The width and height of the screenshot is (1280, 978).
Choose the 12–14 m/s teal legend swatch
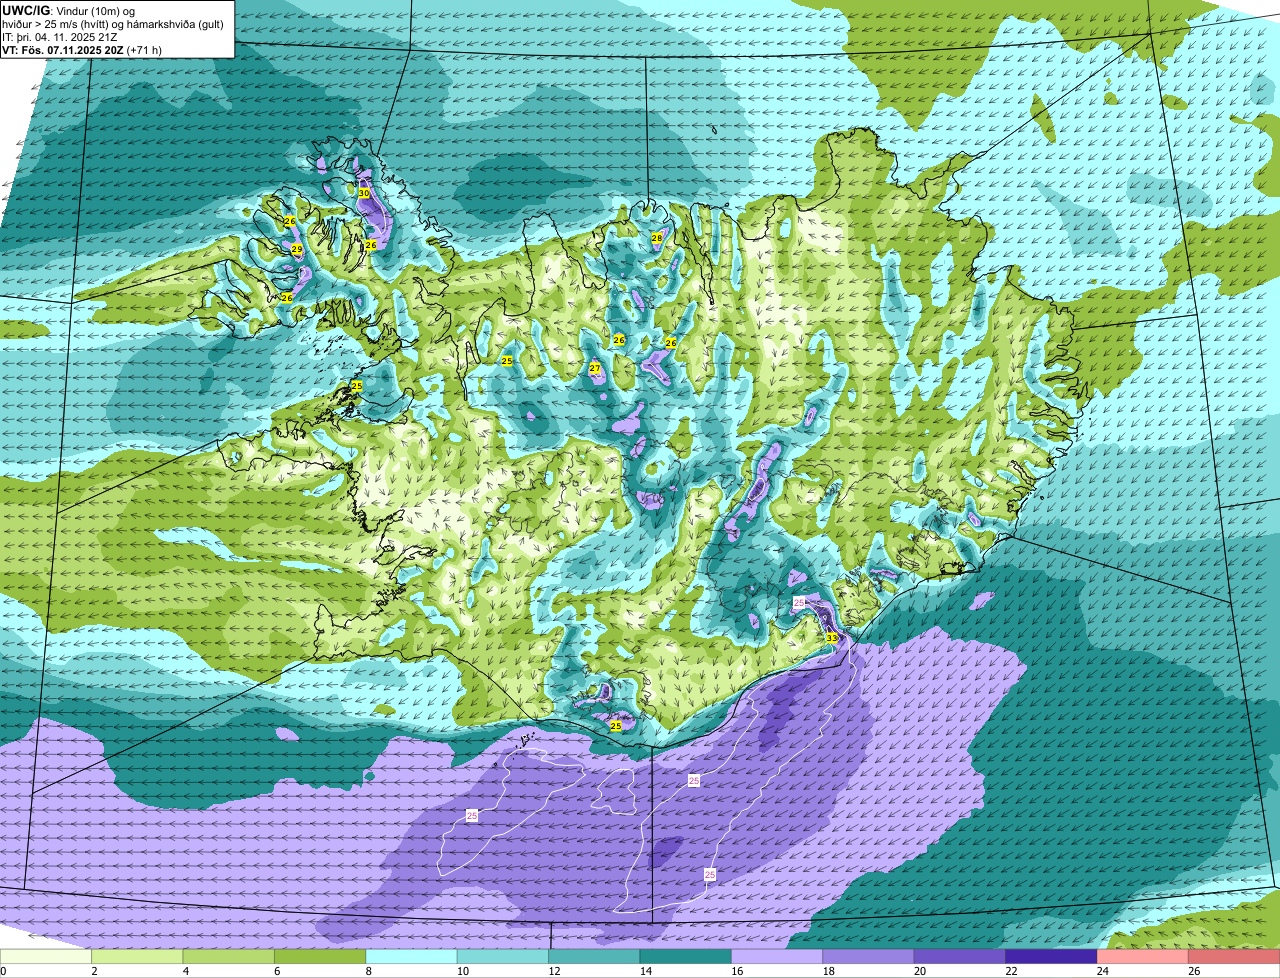click(x=594, y=956)
